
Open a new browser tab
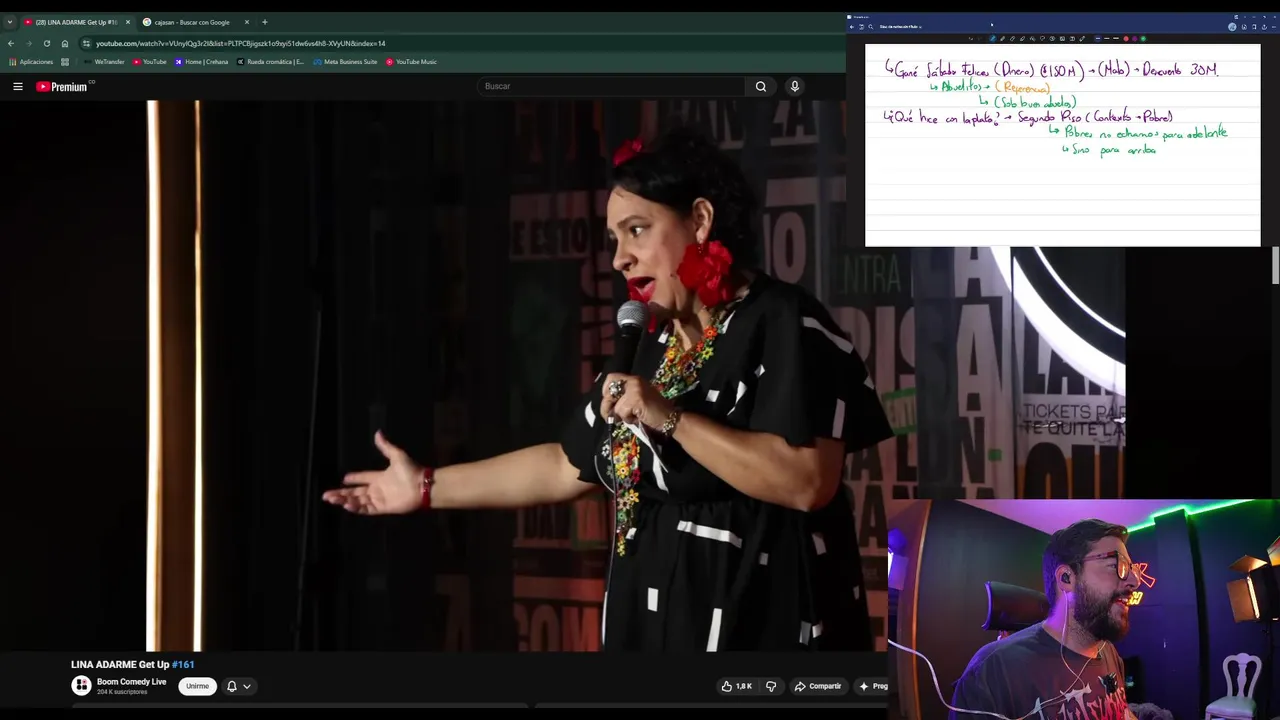(x=265, y=22)
